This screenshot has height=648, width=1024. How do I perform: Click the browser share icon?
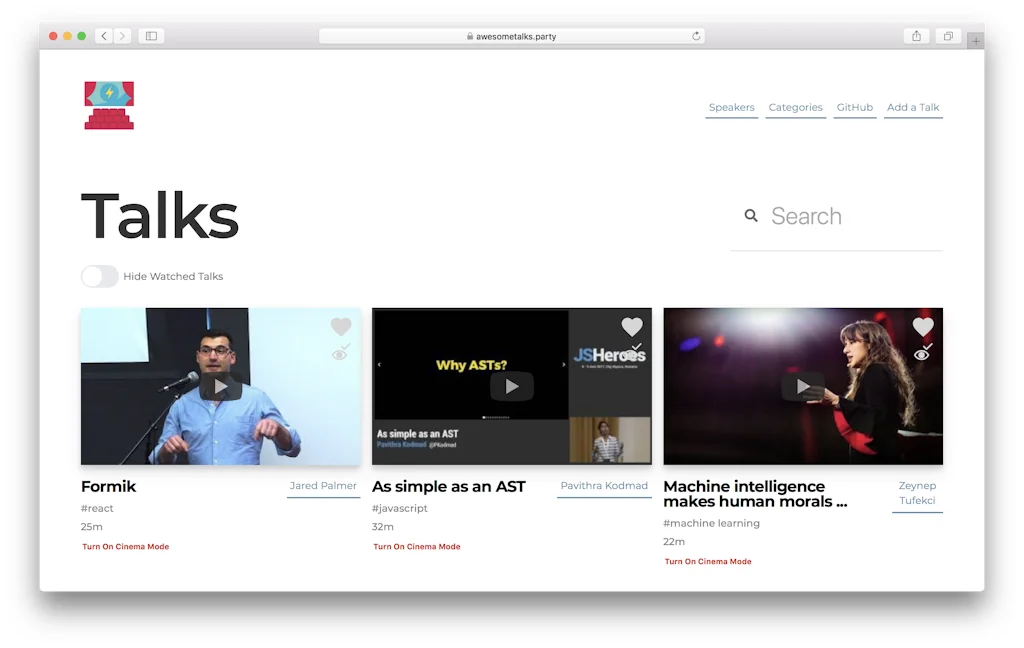point(916,36)
